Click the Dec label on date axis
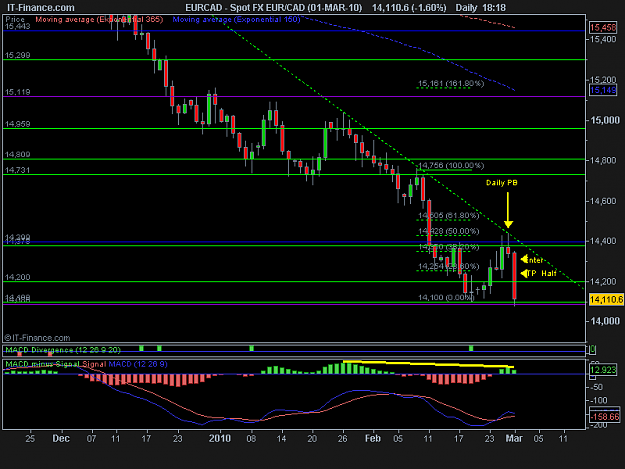 (61, 439)
